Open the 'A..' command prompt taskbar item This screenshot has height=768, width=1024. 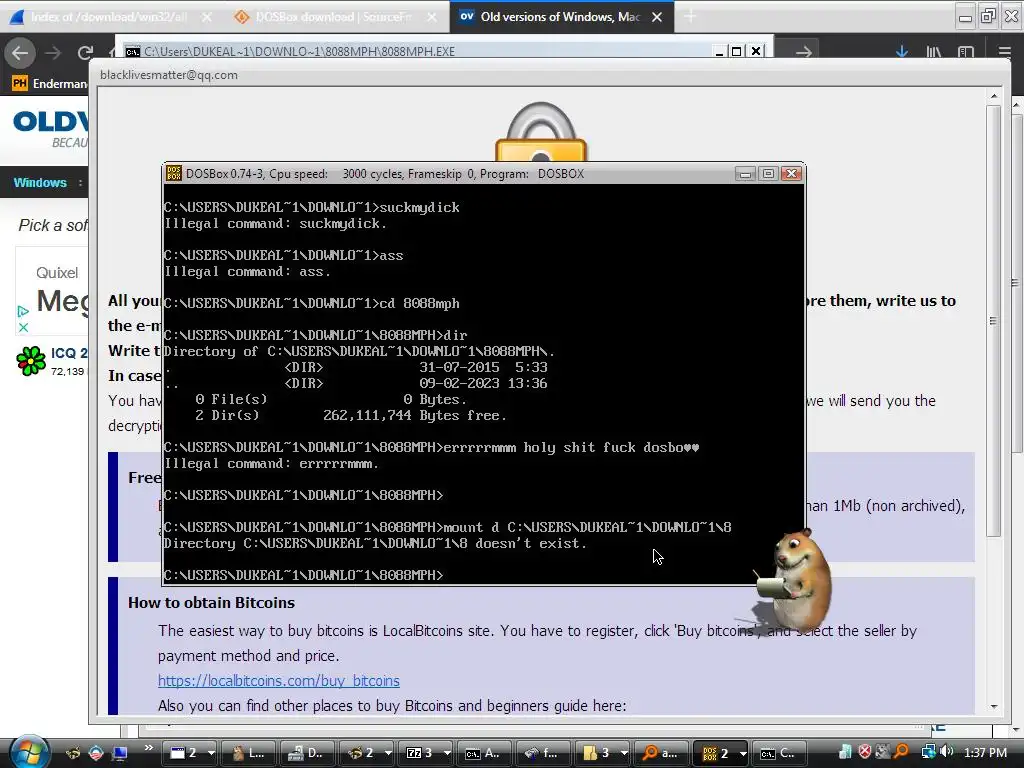[483, 753]
